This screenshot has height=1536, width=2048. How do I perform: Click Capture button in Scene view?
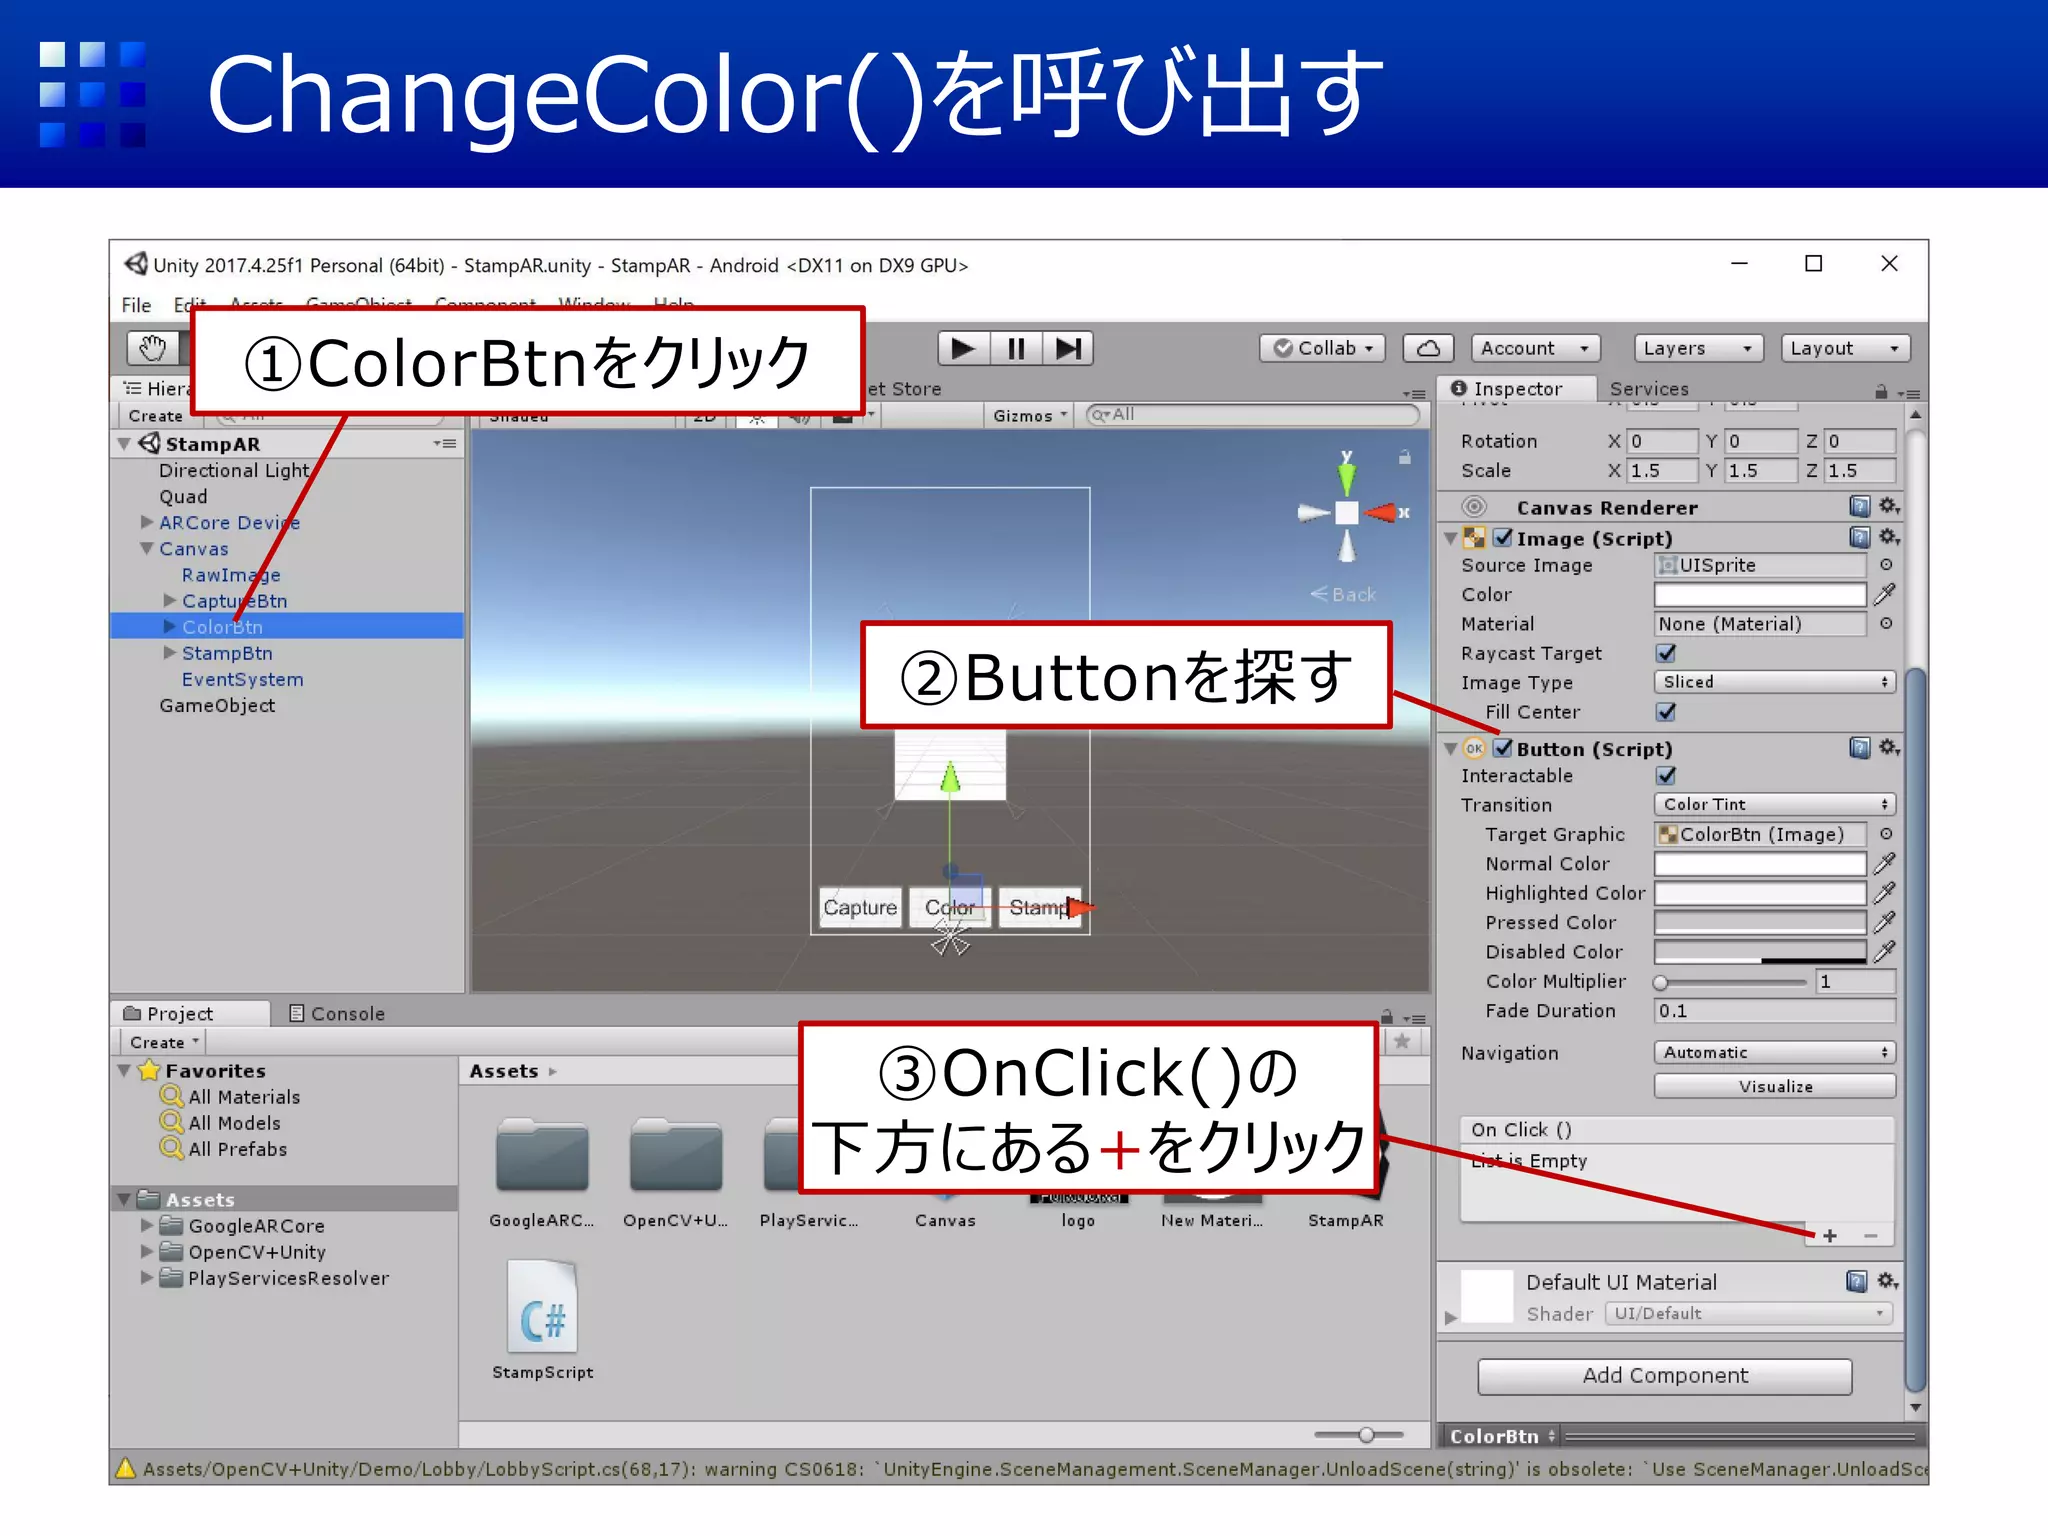point(860,907)
